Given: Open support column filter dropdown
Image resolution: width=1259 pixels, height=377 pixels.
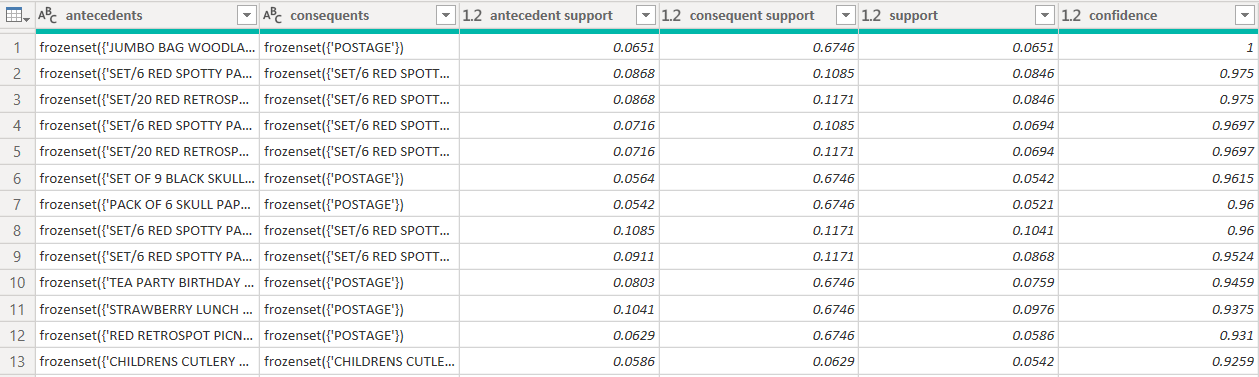Looking at the screenshot, I should 1045,16.
